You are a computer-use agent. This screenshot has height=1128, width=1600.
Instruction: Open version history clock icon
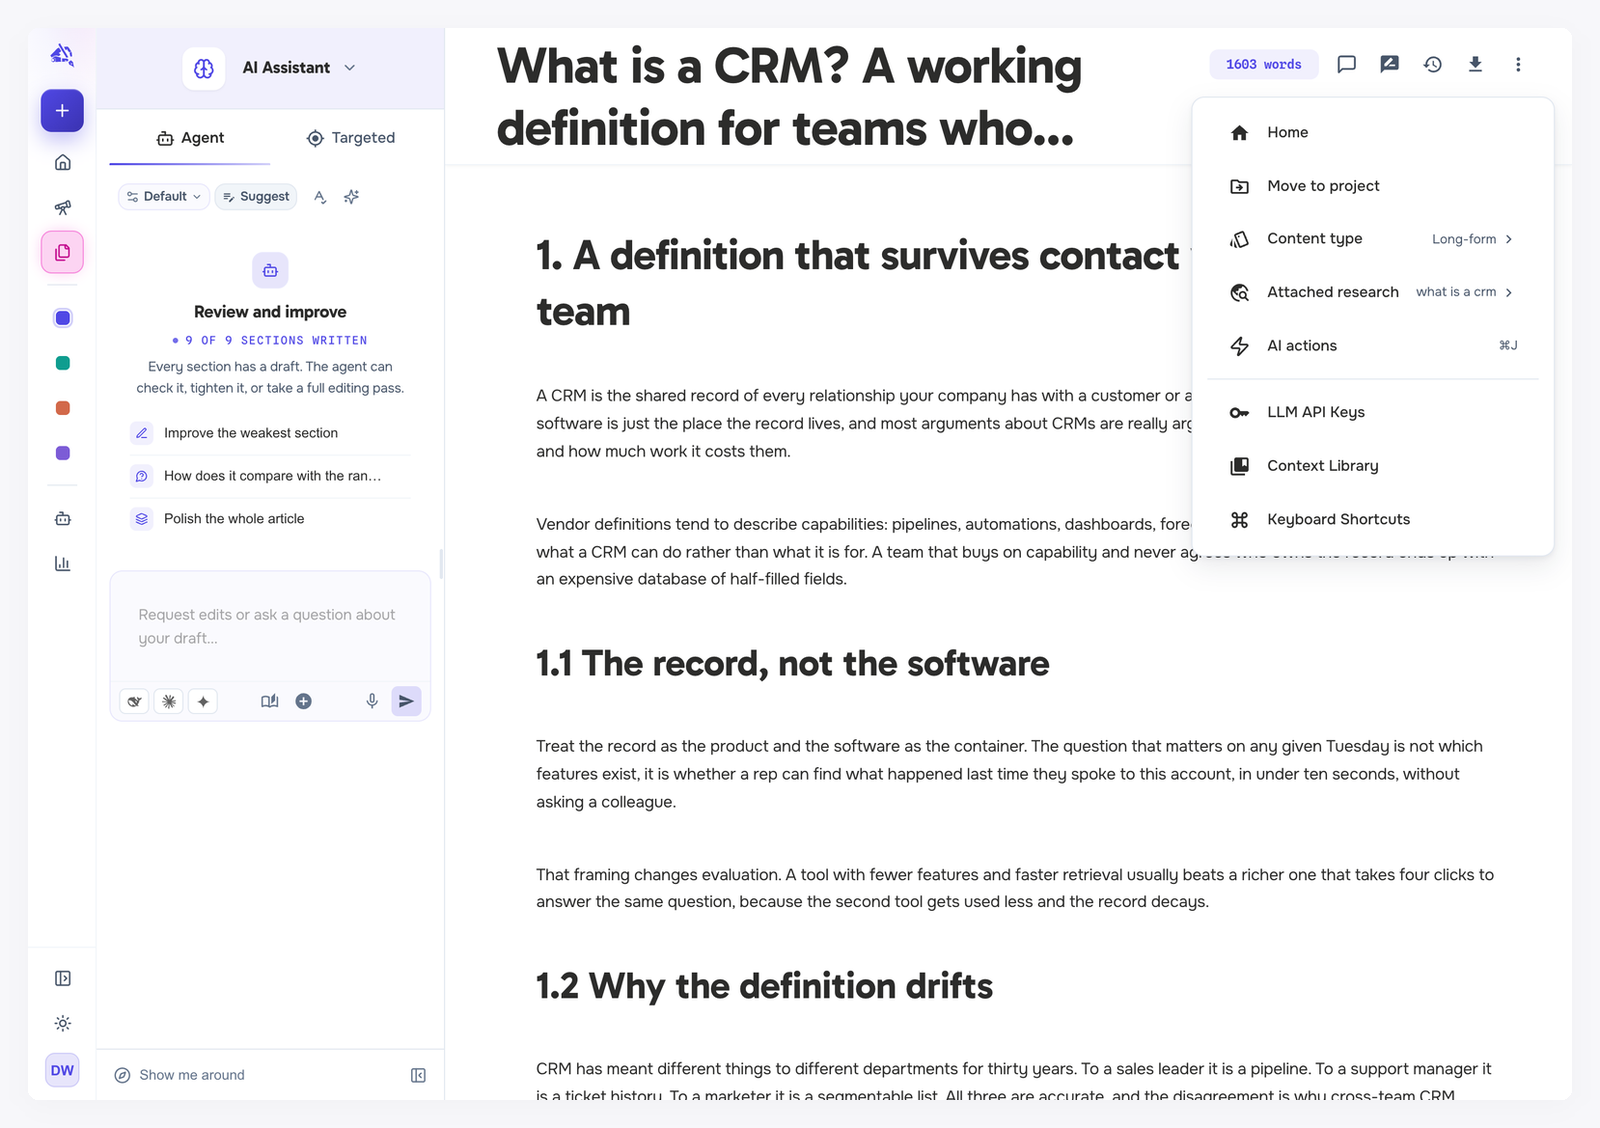pyautogui.click(x=1433, y=64)
